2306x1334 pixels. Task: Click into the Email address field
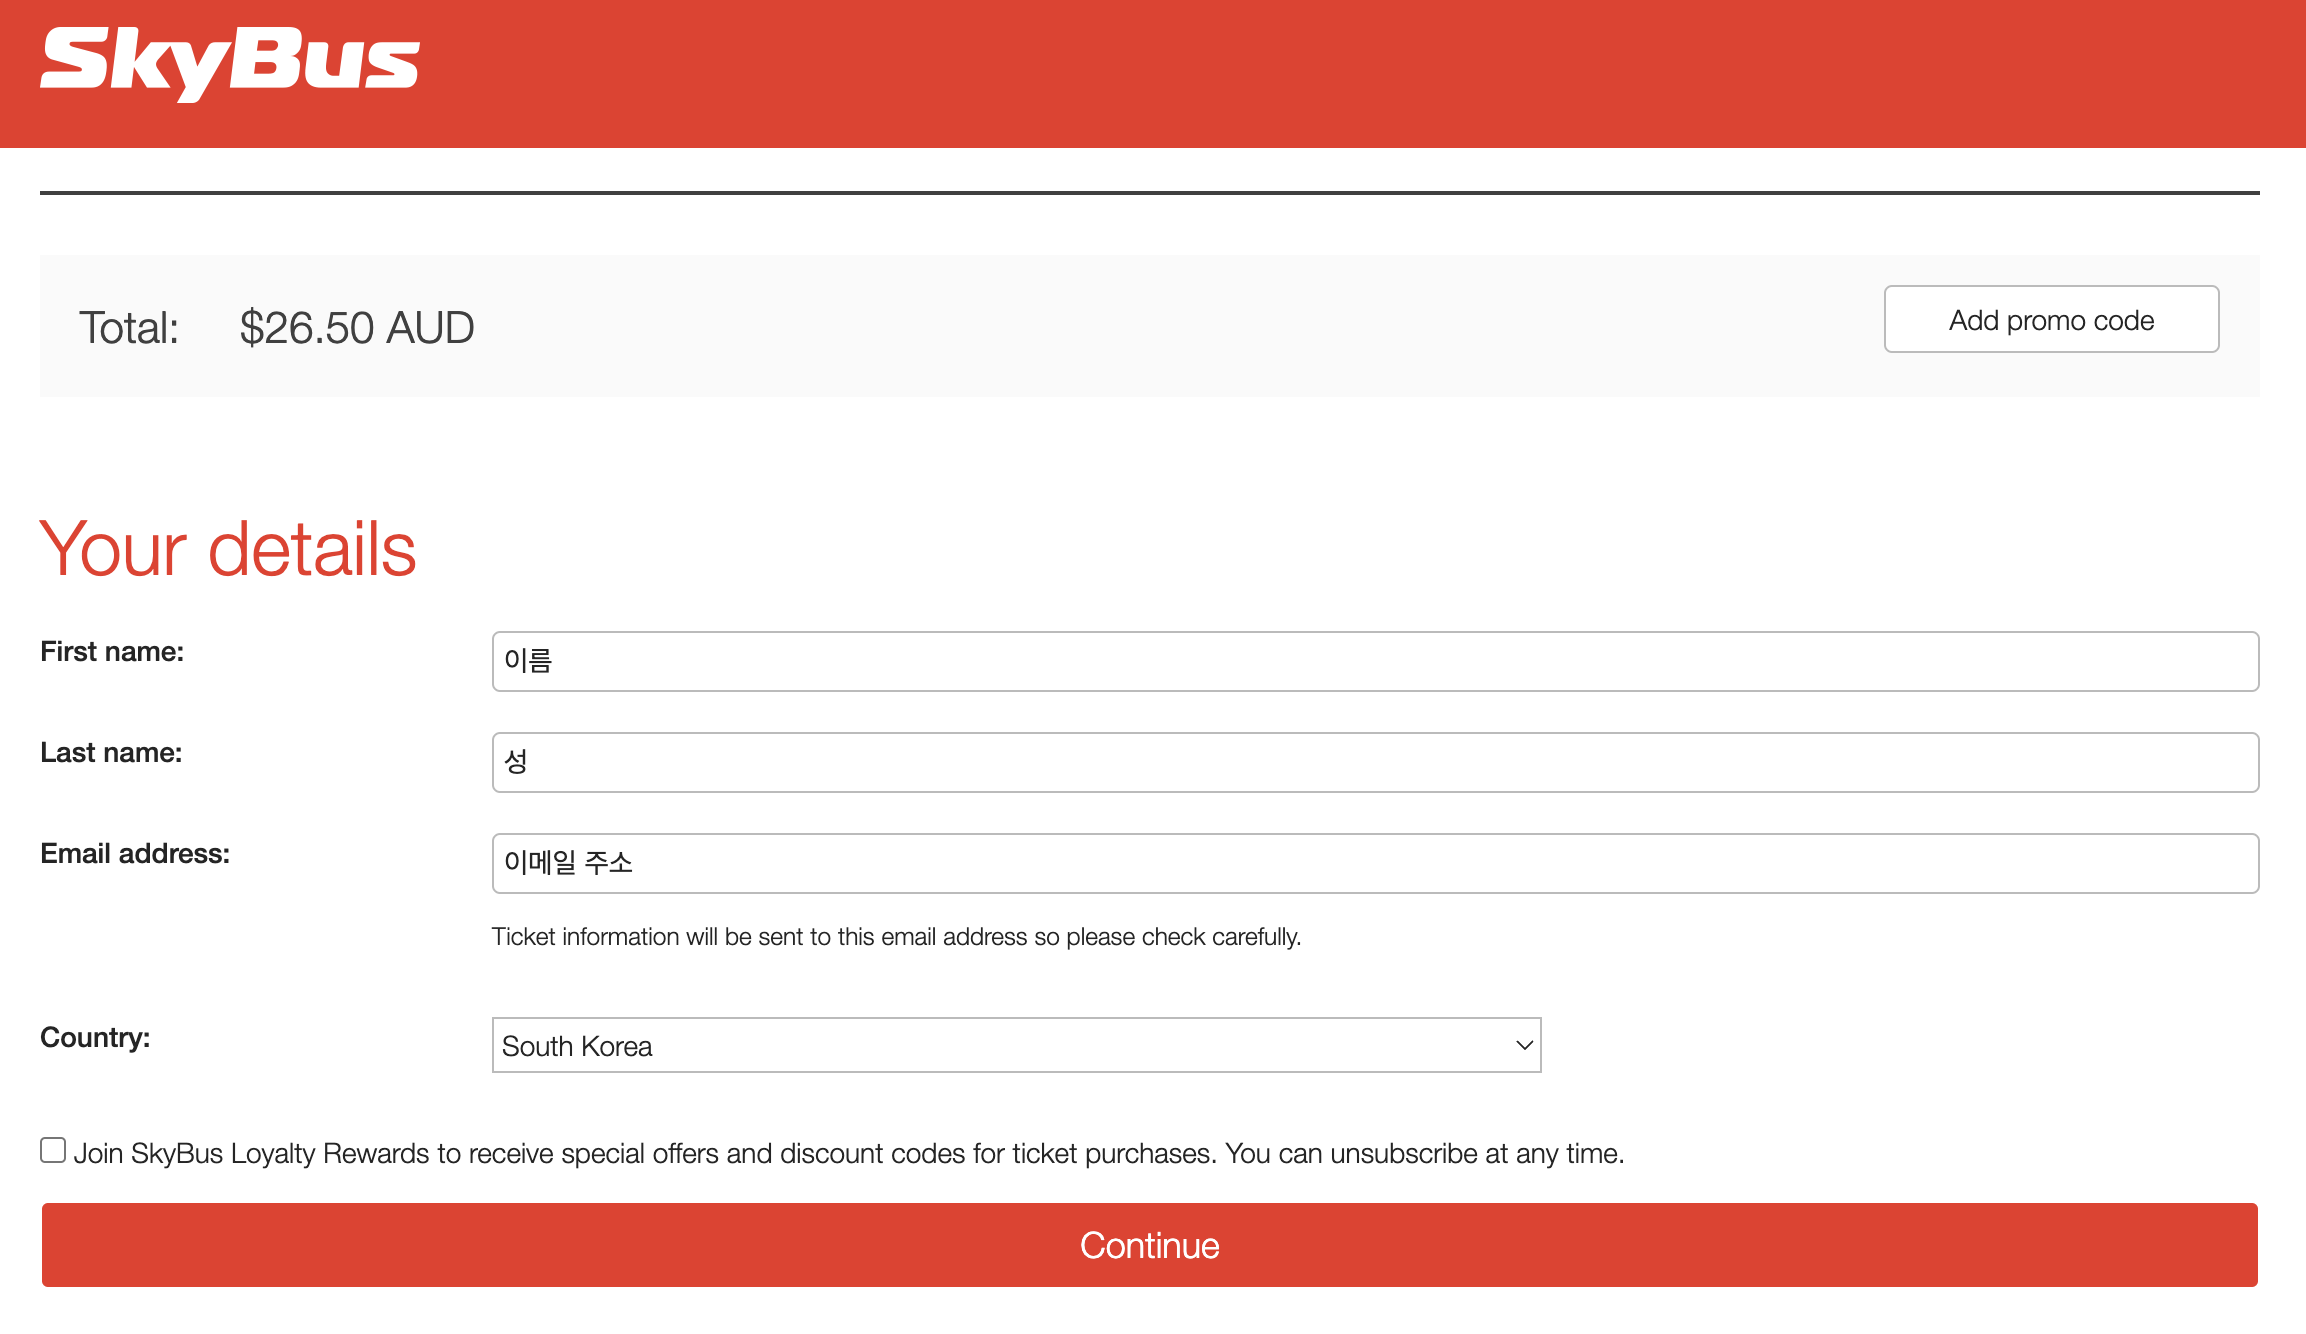[x=1375, y=863]
